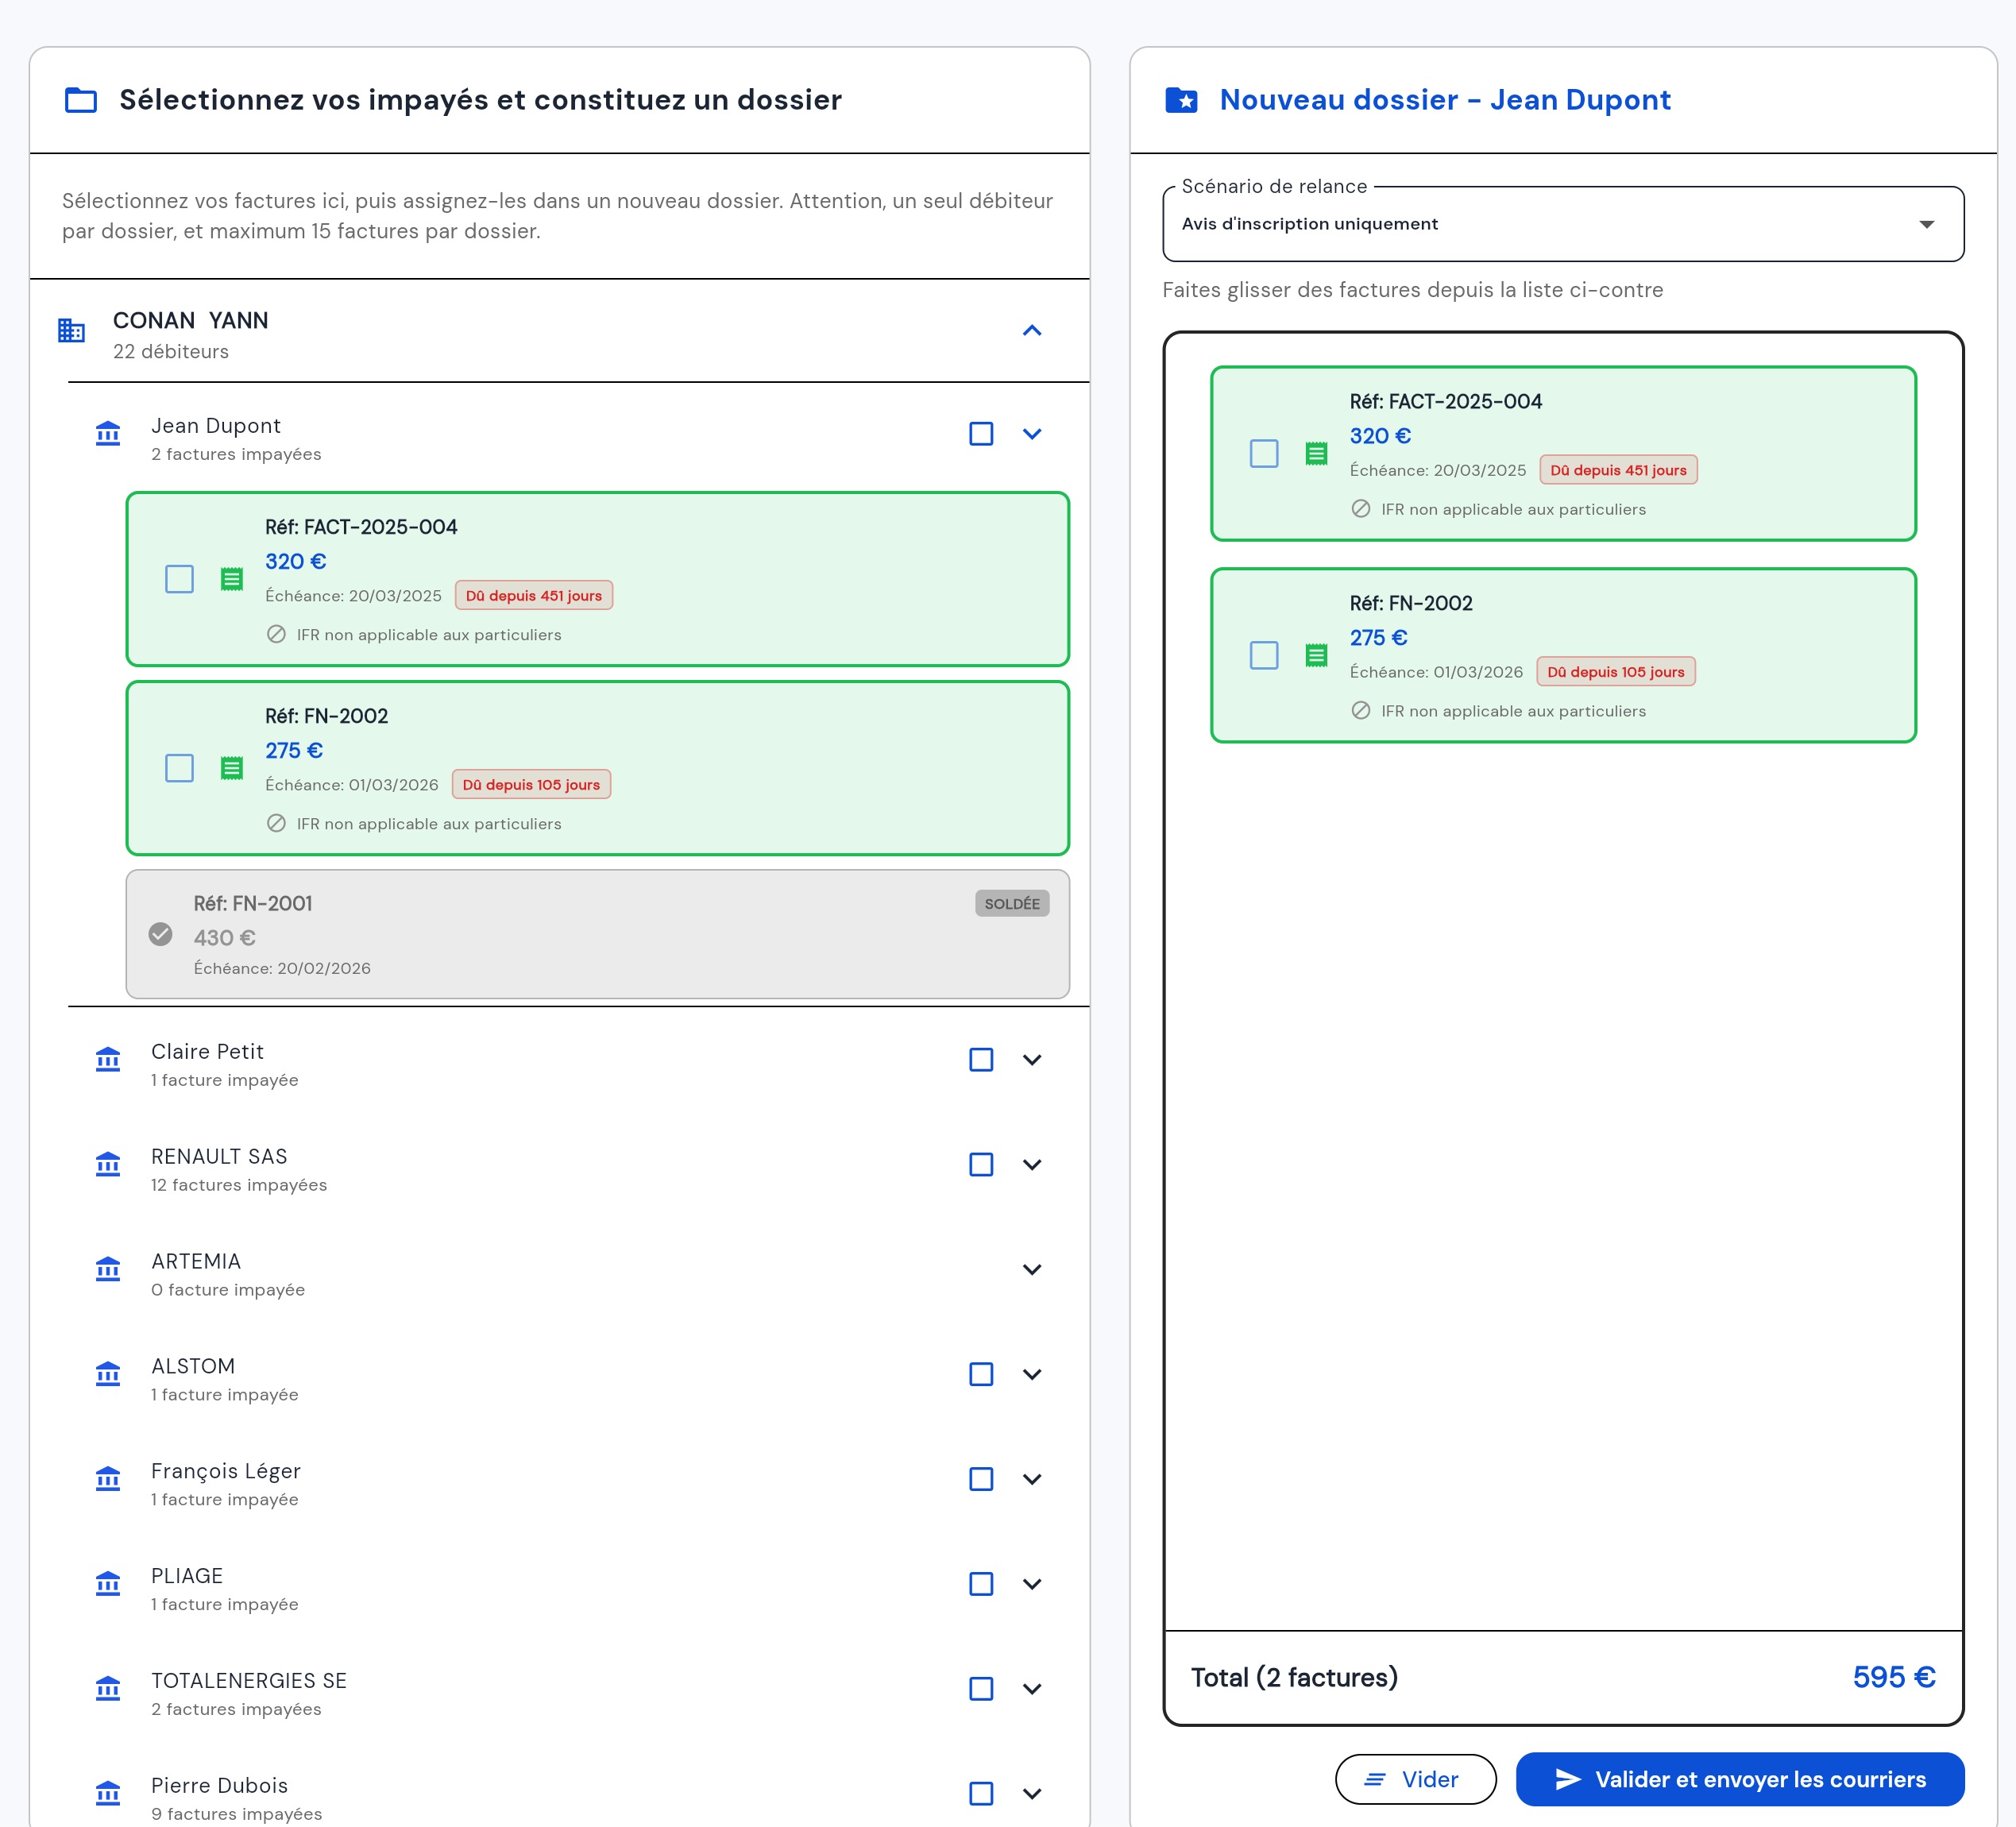The image size is (2016, 1827).
Task: Click IFR not-applicable icon on left FN-2002 card
Action: click(x=277, y=824)
